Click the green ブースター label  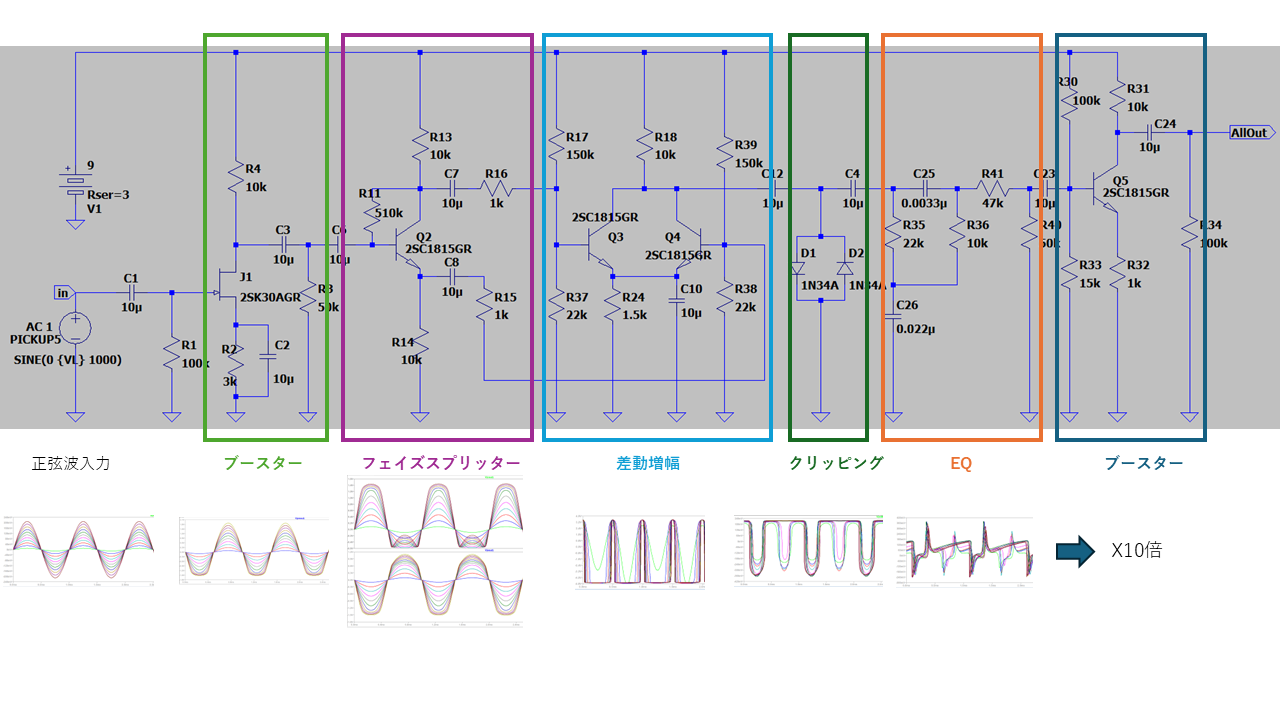pyautogui.click(x=262, y=464)
